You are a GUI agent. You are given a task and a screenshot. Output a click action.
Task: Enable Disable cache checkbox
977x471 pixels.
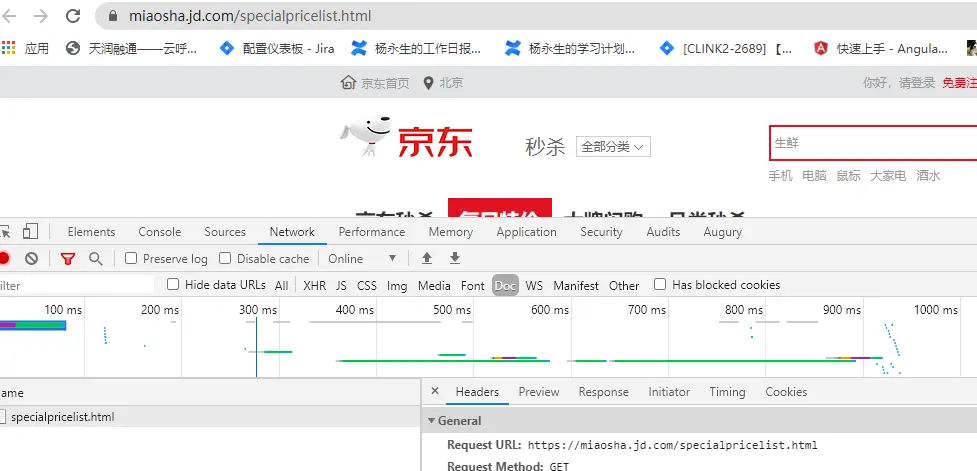click(x=225, y=259)
